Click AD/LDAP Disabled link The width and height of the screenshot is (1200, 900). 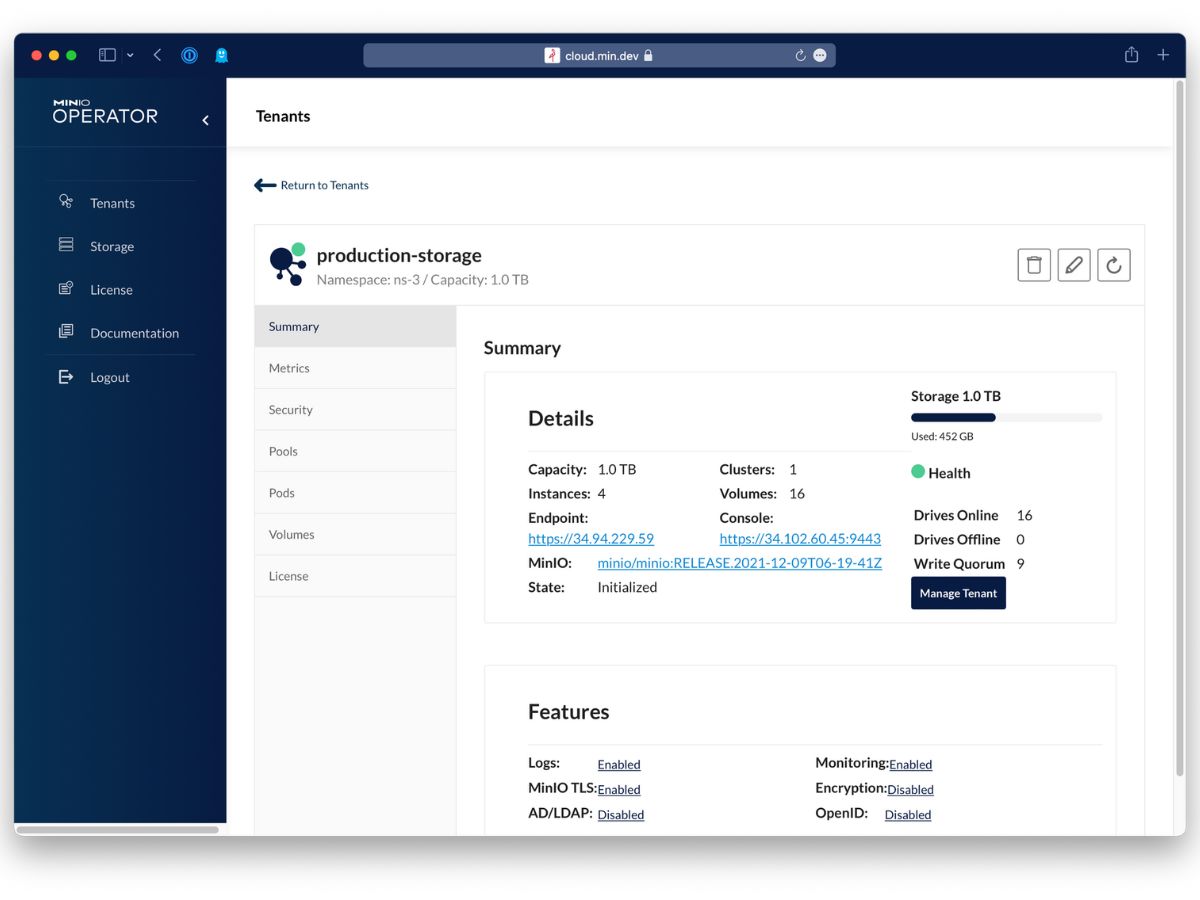(x=621, y=814)
